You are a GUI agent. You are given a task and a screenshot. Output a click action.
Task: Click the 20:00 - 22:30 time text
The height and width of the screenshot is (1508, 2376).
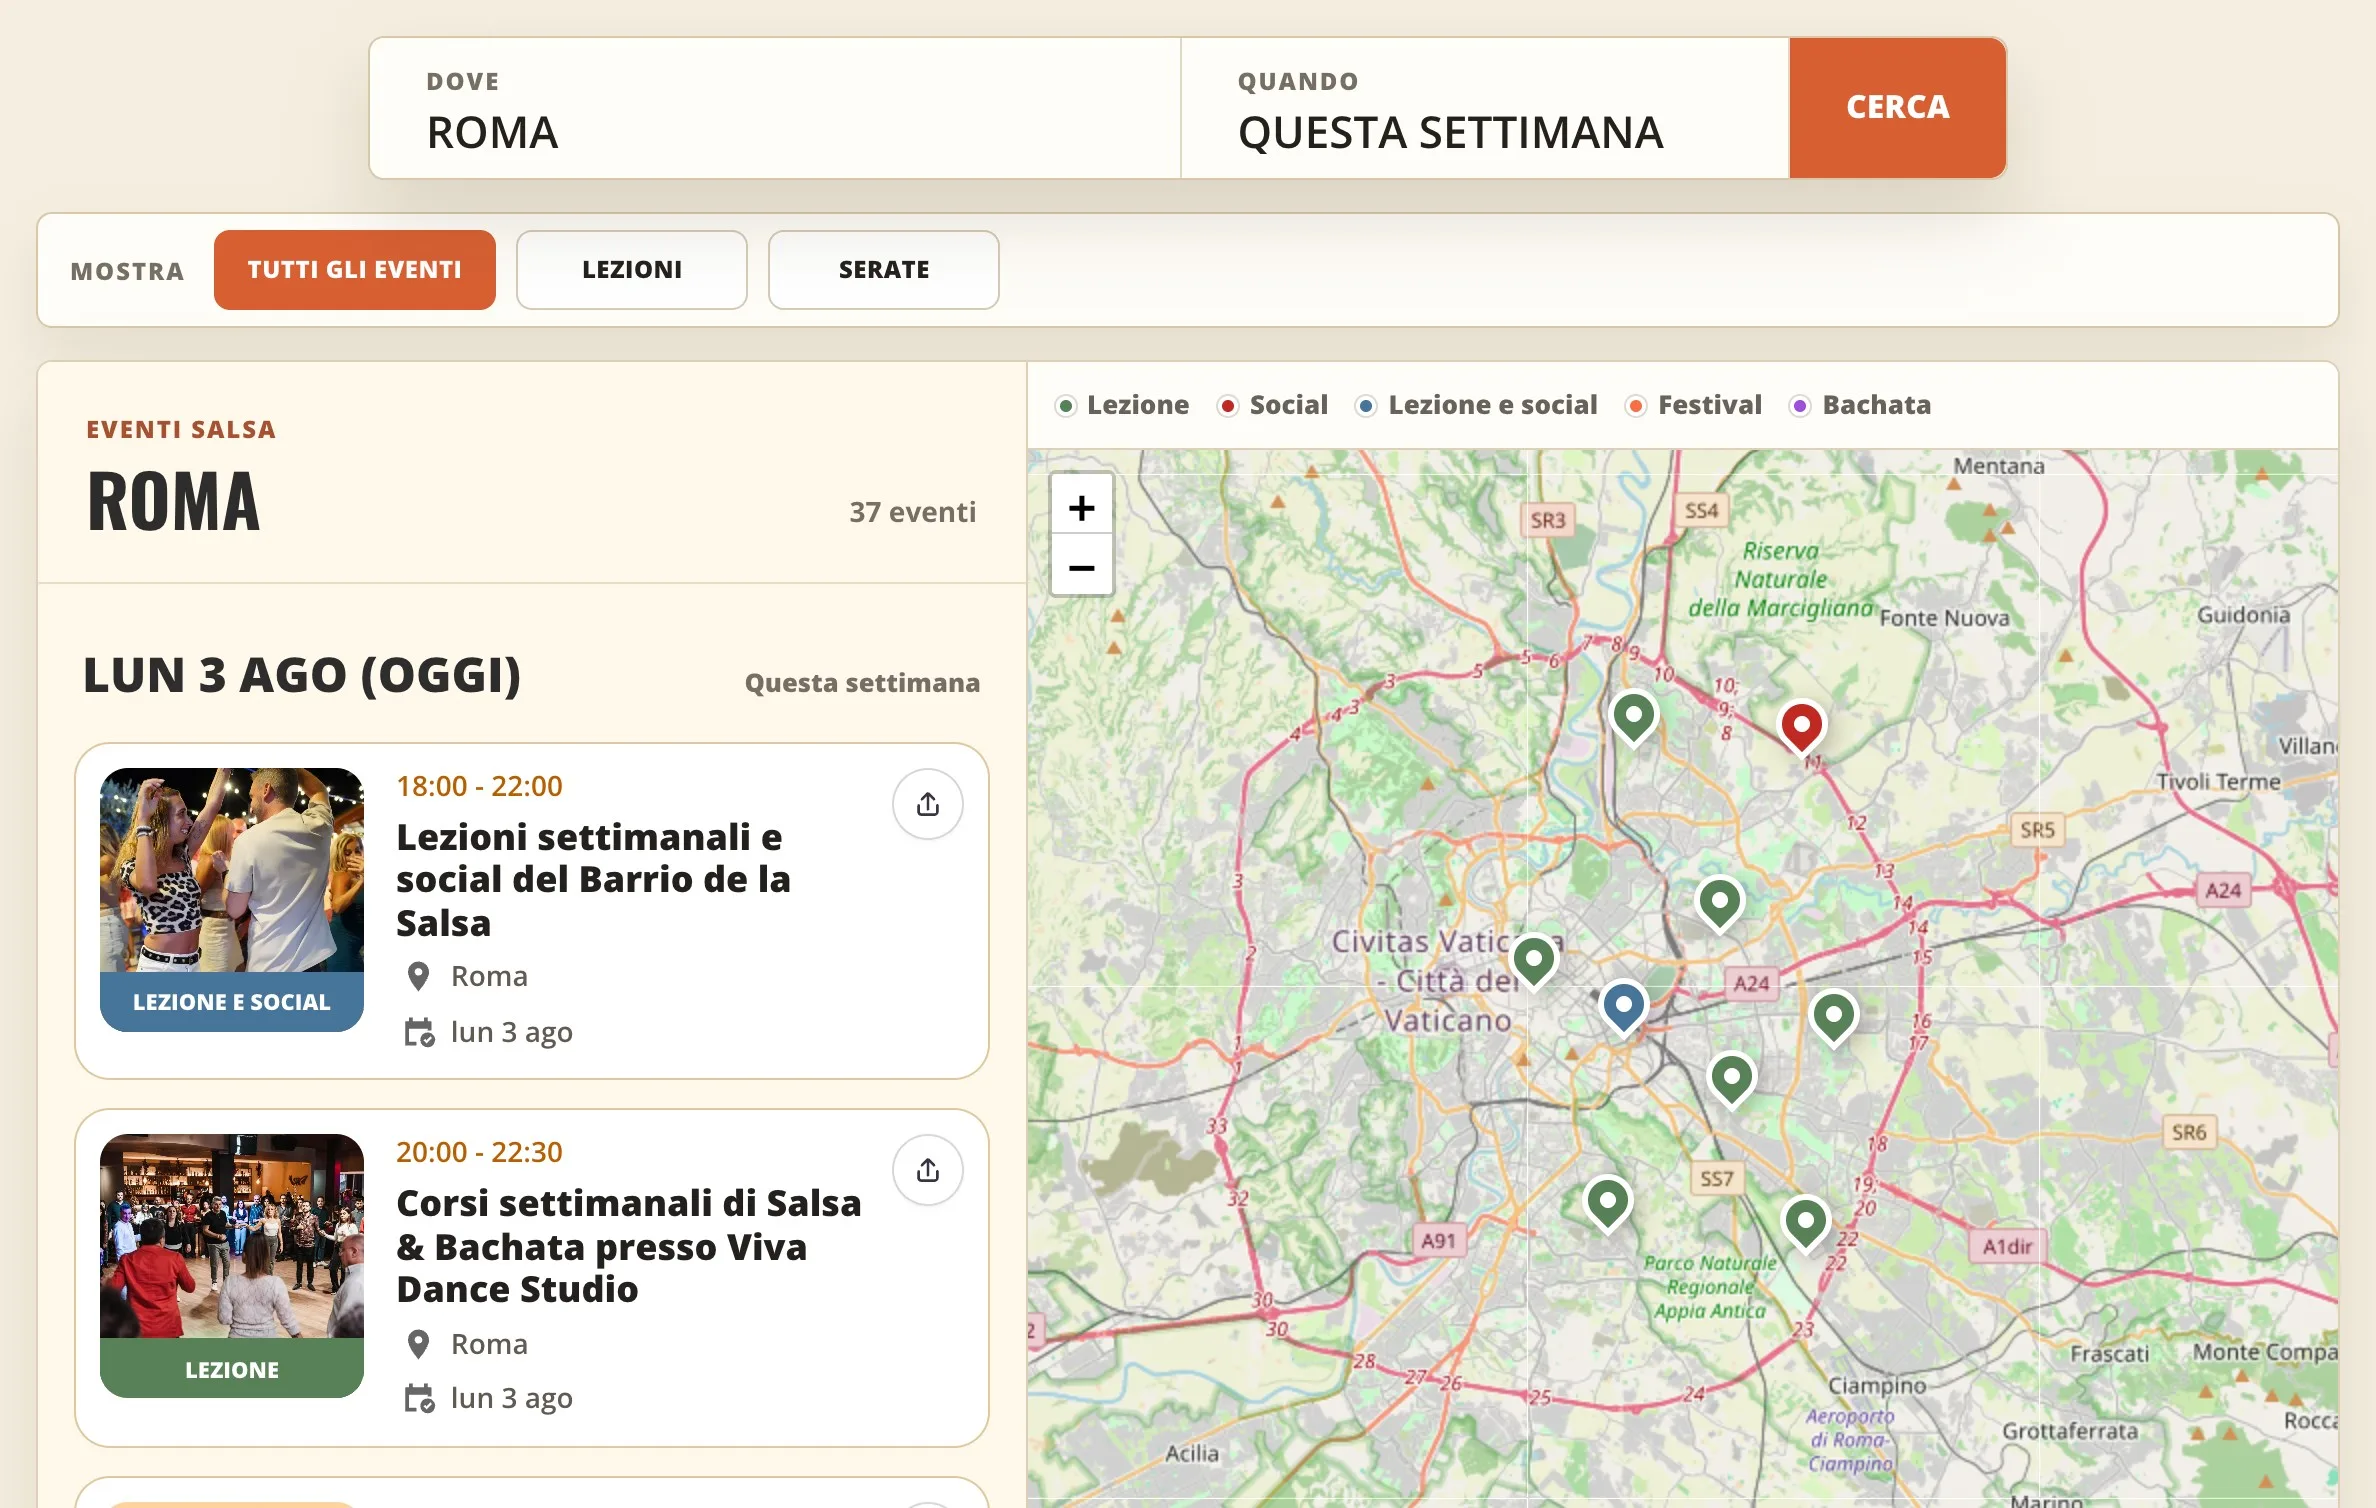click(479, 1152)
